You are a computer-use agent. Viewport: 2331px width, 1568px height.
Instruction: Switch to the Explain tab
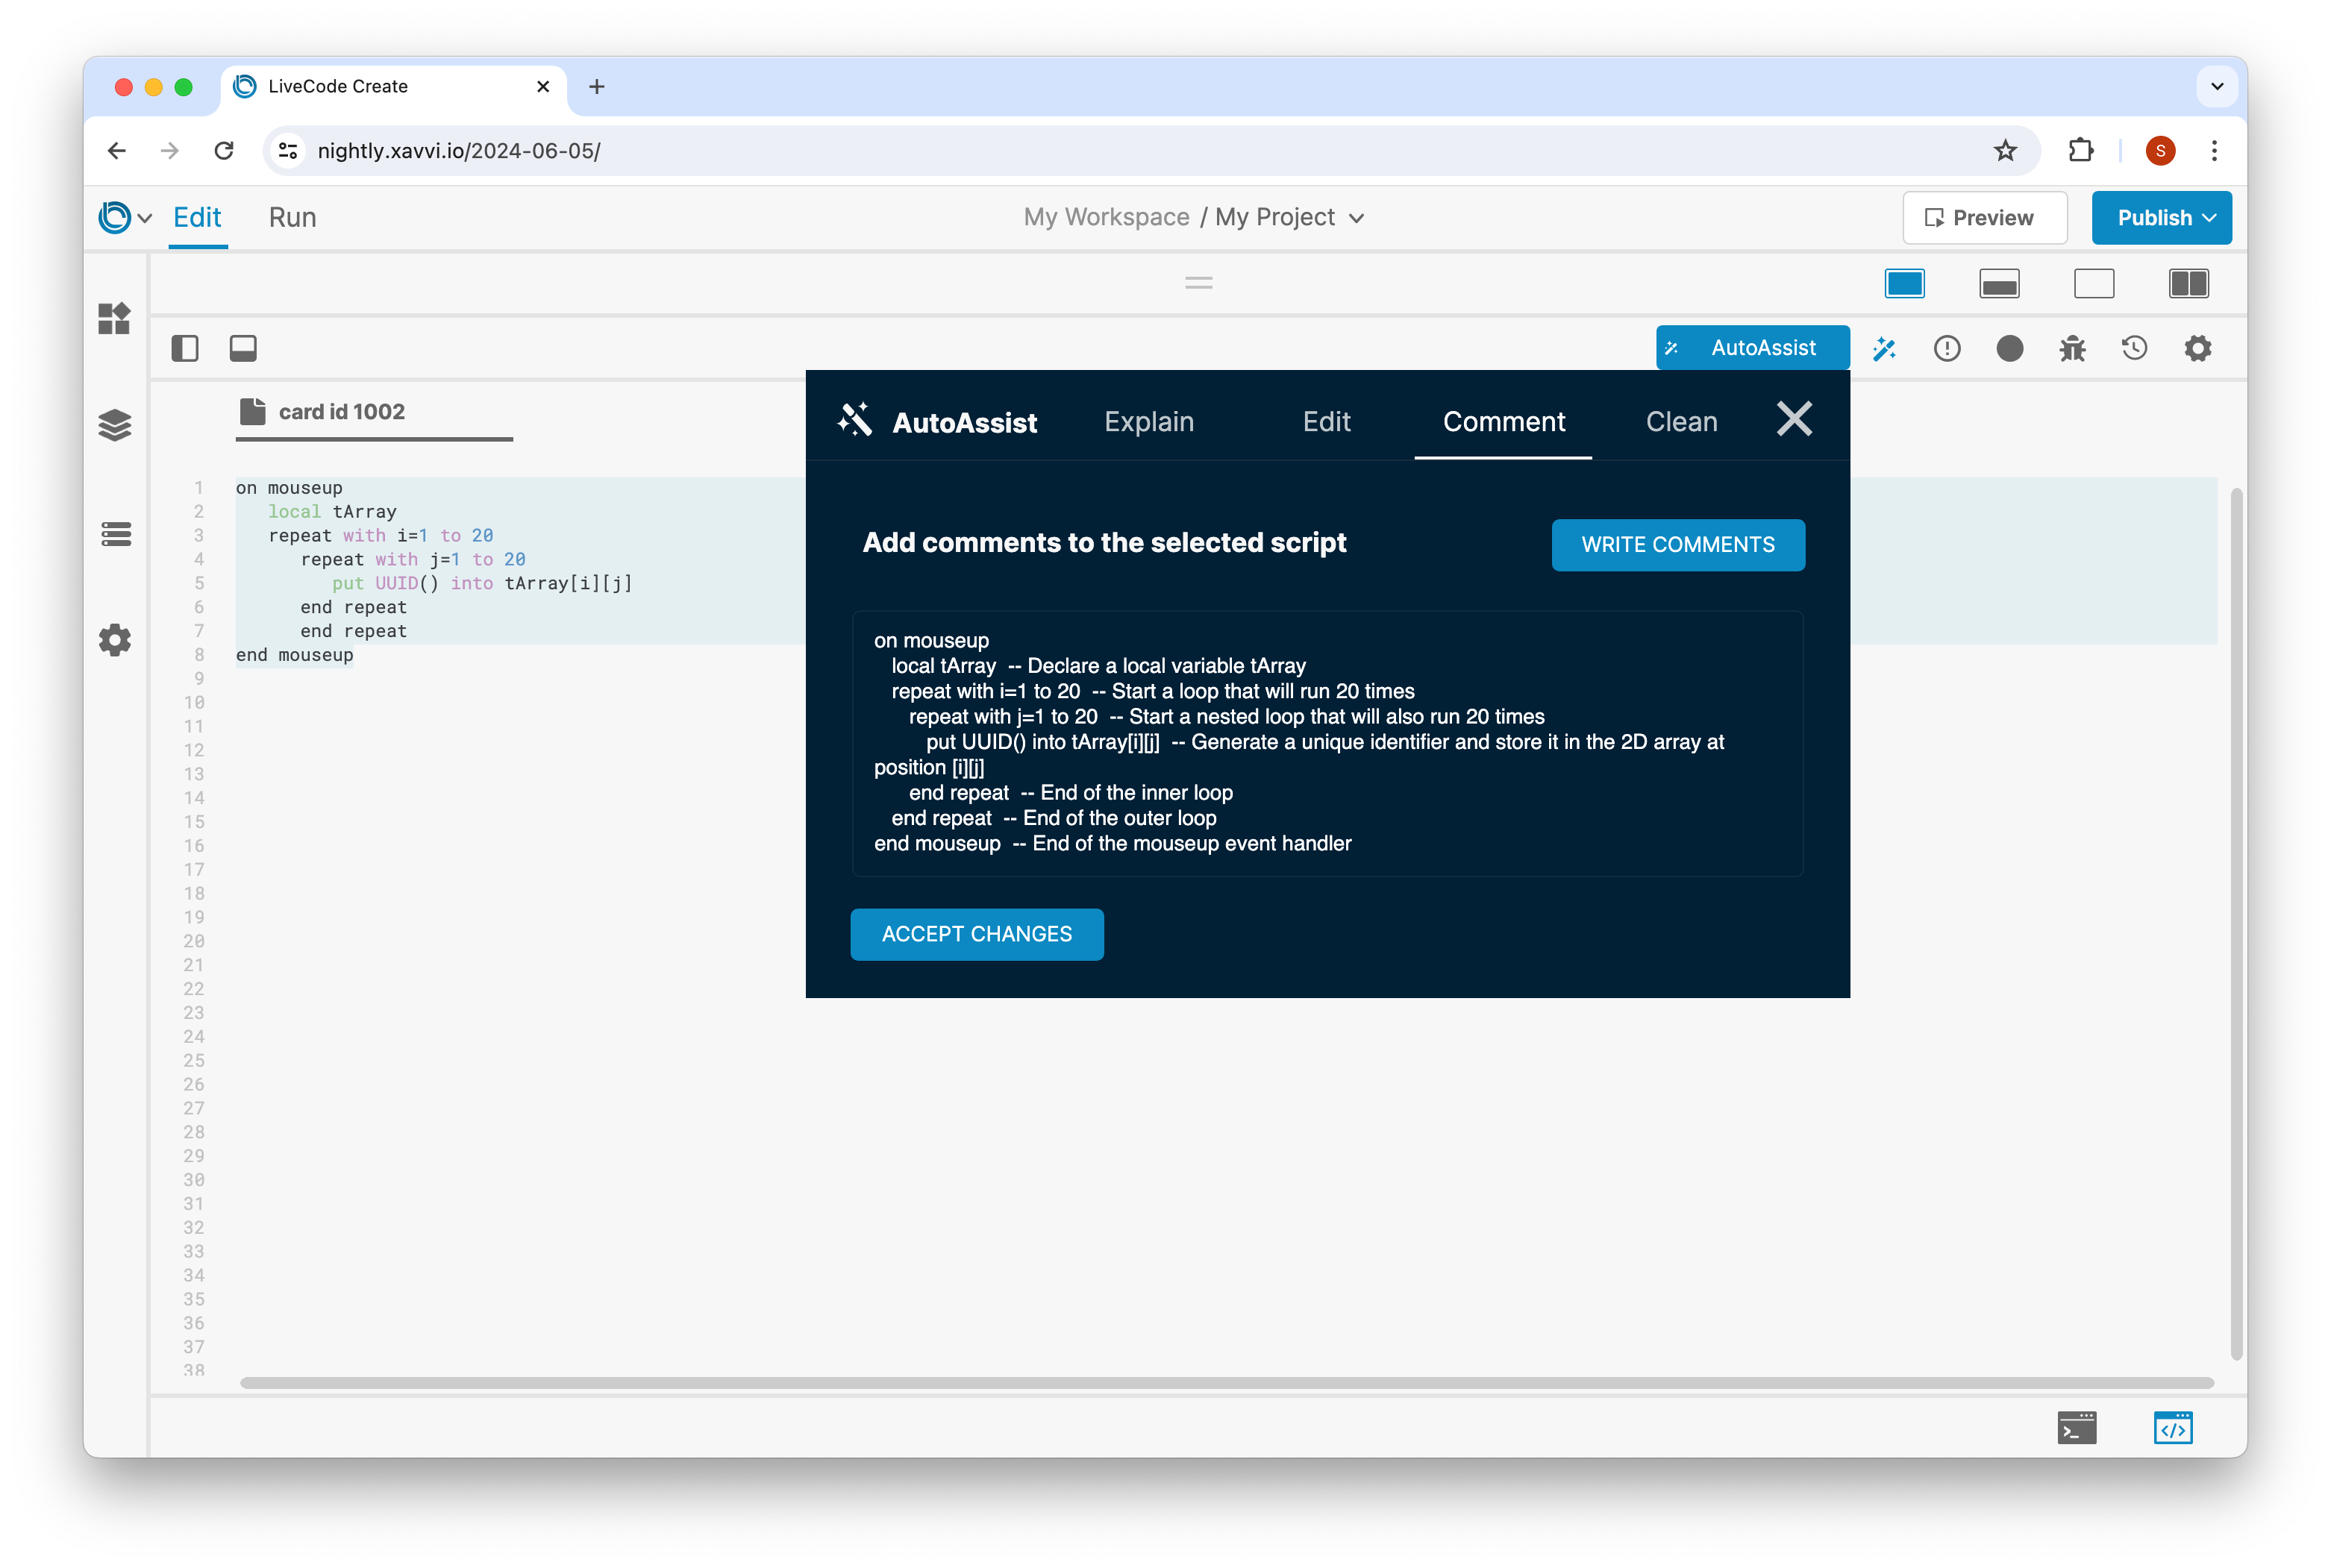[1148, 422]
